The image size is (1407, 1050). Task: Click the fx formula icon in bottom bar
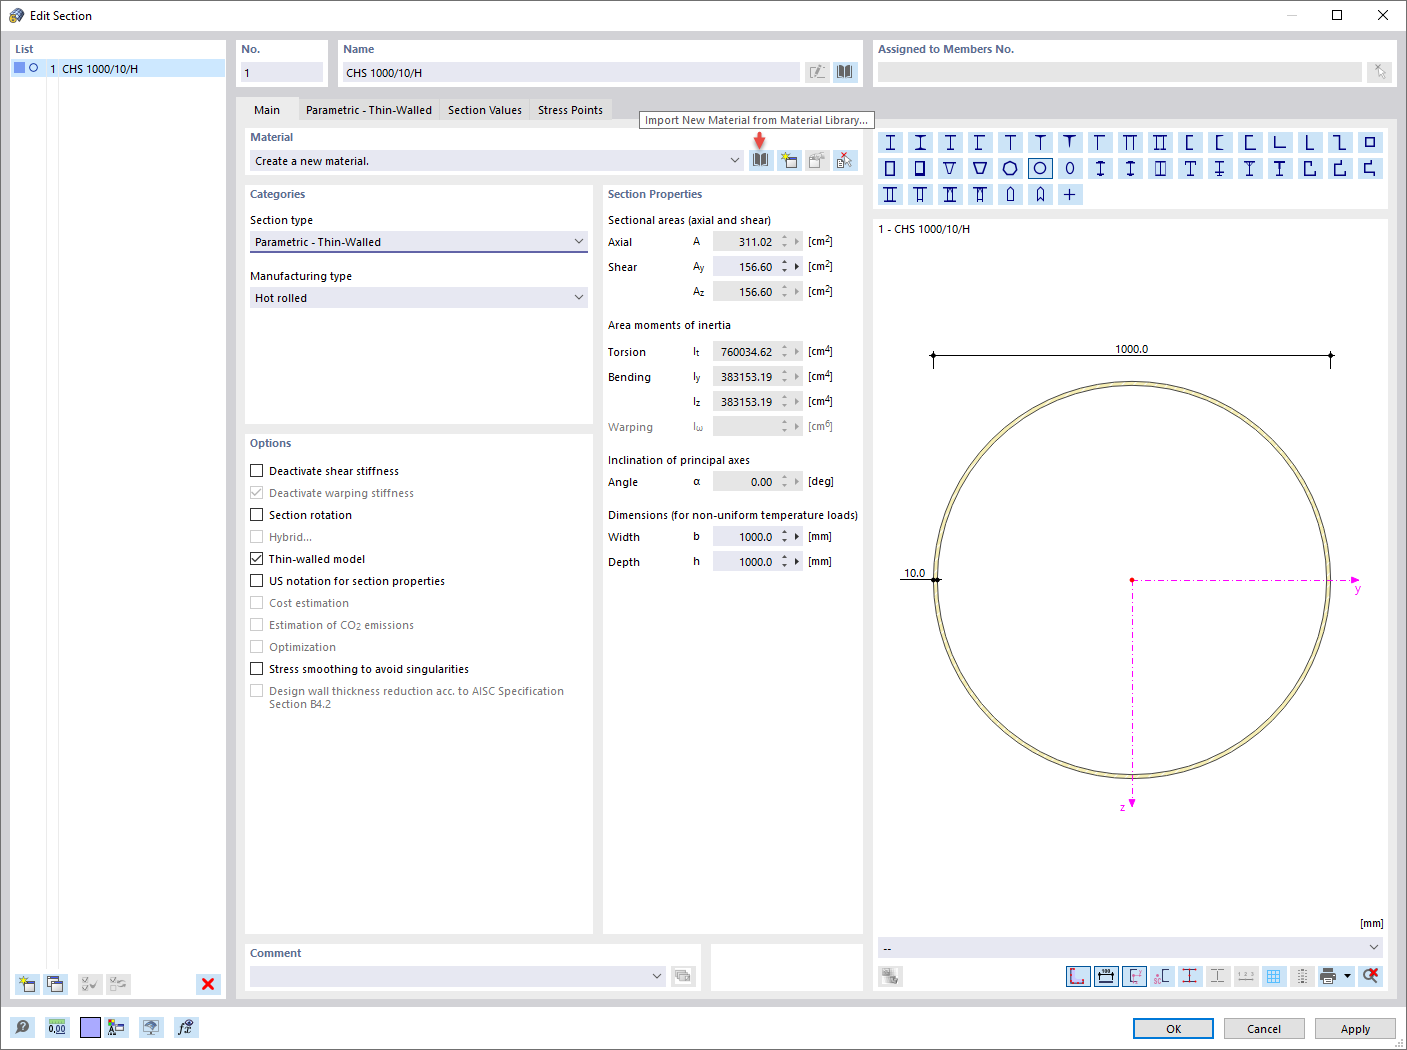pyautogui.click(x=185, y=1027)
